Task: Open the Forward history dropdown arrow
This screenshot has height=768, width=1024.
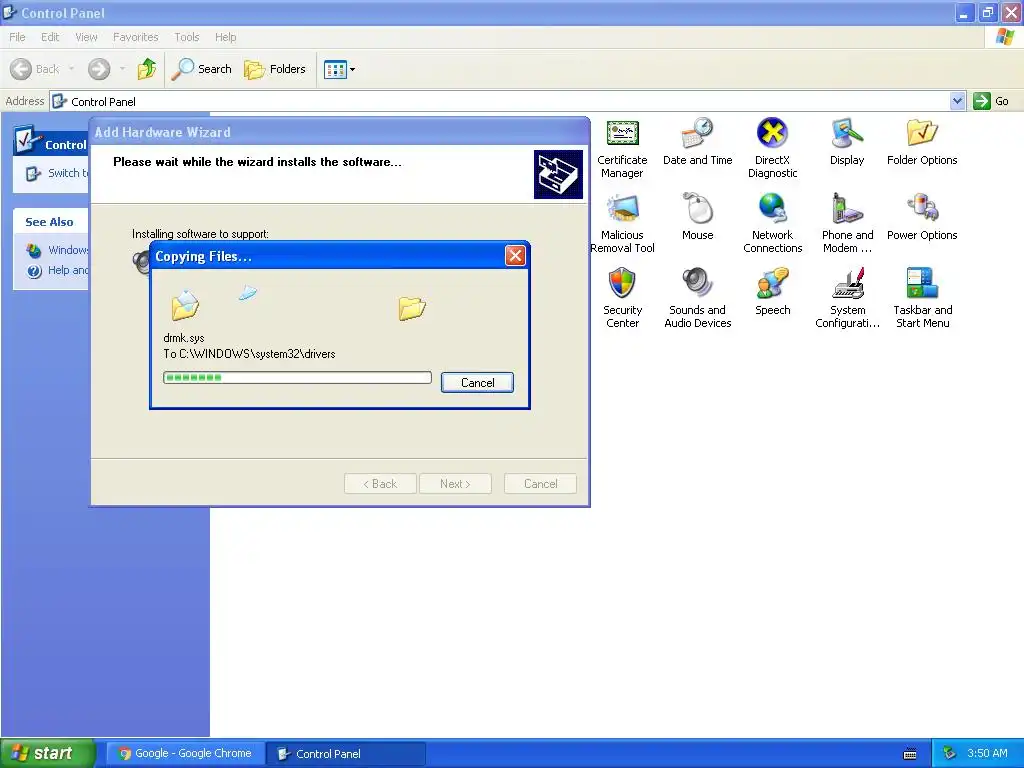Action: [122, 69]
